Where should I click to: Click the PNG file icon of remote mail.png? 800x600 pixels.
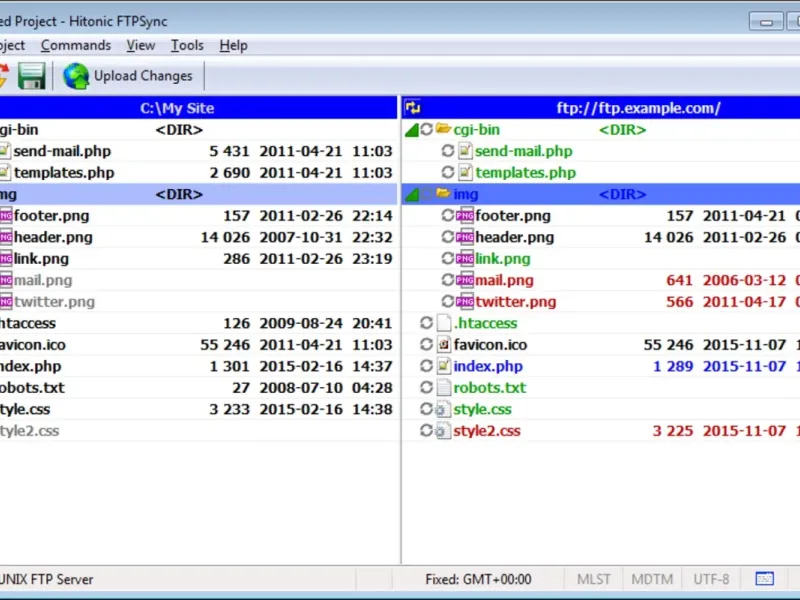tap(465, 280)
